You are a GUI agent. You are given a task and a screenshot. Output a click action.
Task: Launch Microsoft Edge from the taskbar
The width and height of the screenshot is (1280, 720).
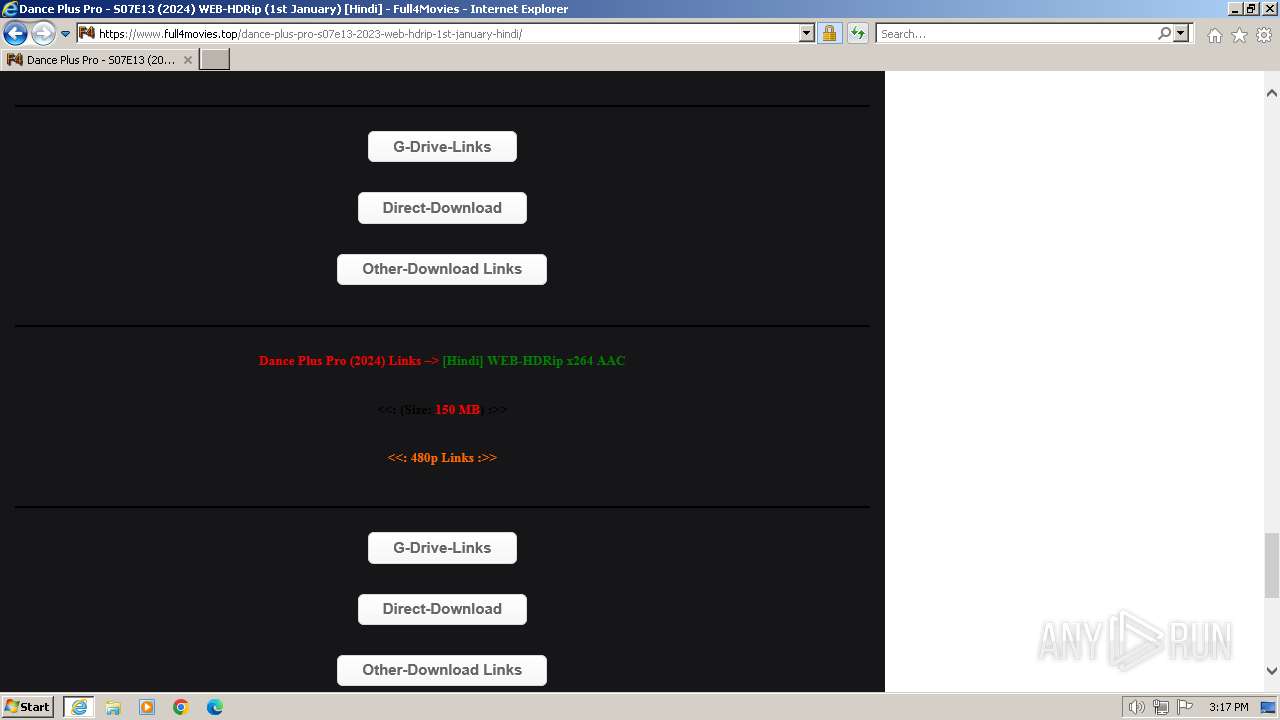coord(215,707)
